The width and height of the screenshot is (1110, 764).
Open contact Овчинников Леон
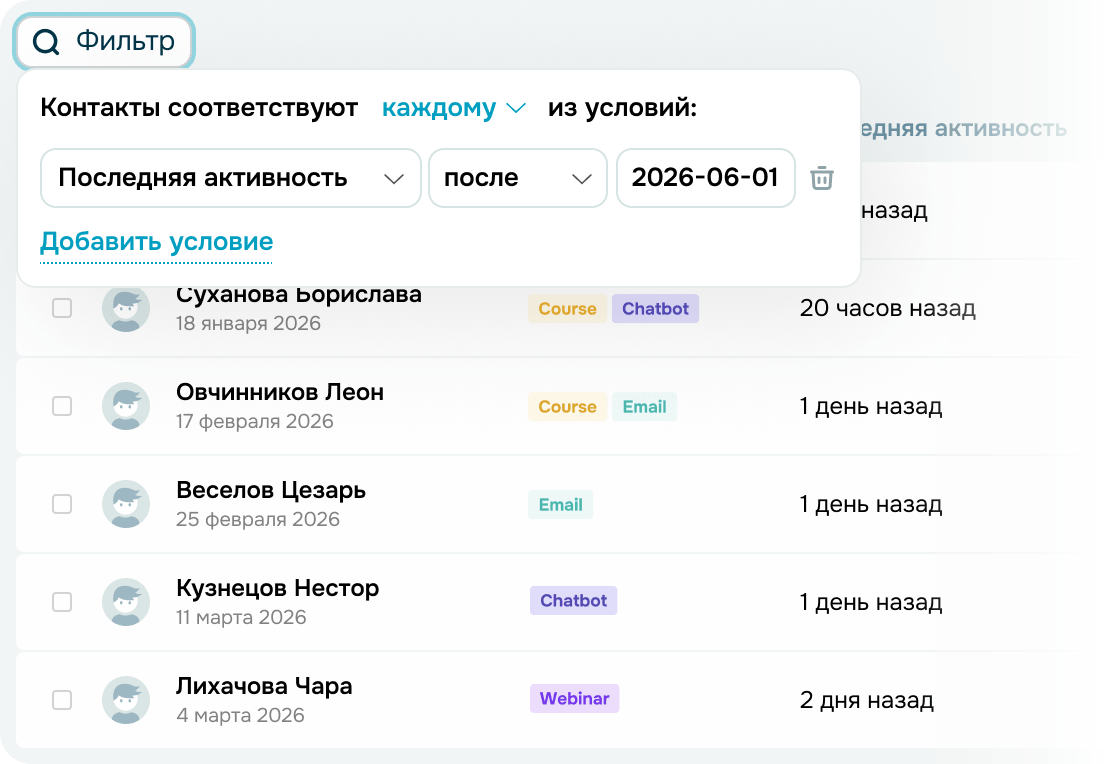pyautogui.click(x=280, y=392)
